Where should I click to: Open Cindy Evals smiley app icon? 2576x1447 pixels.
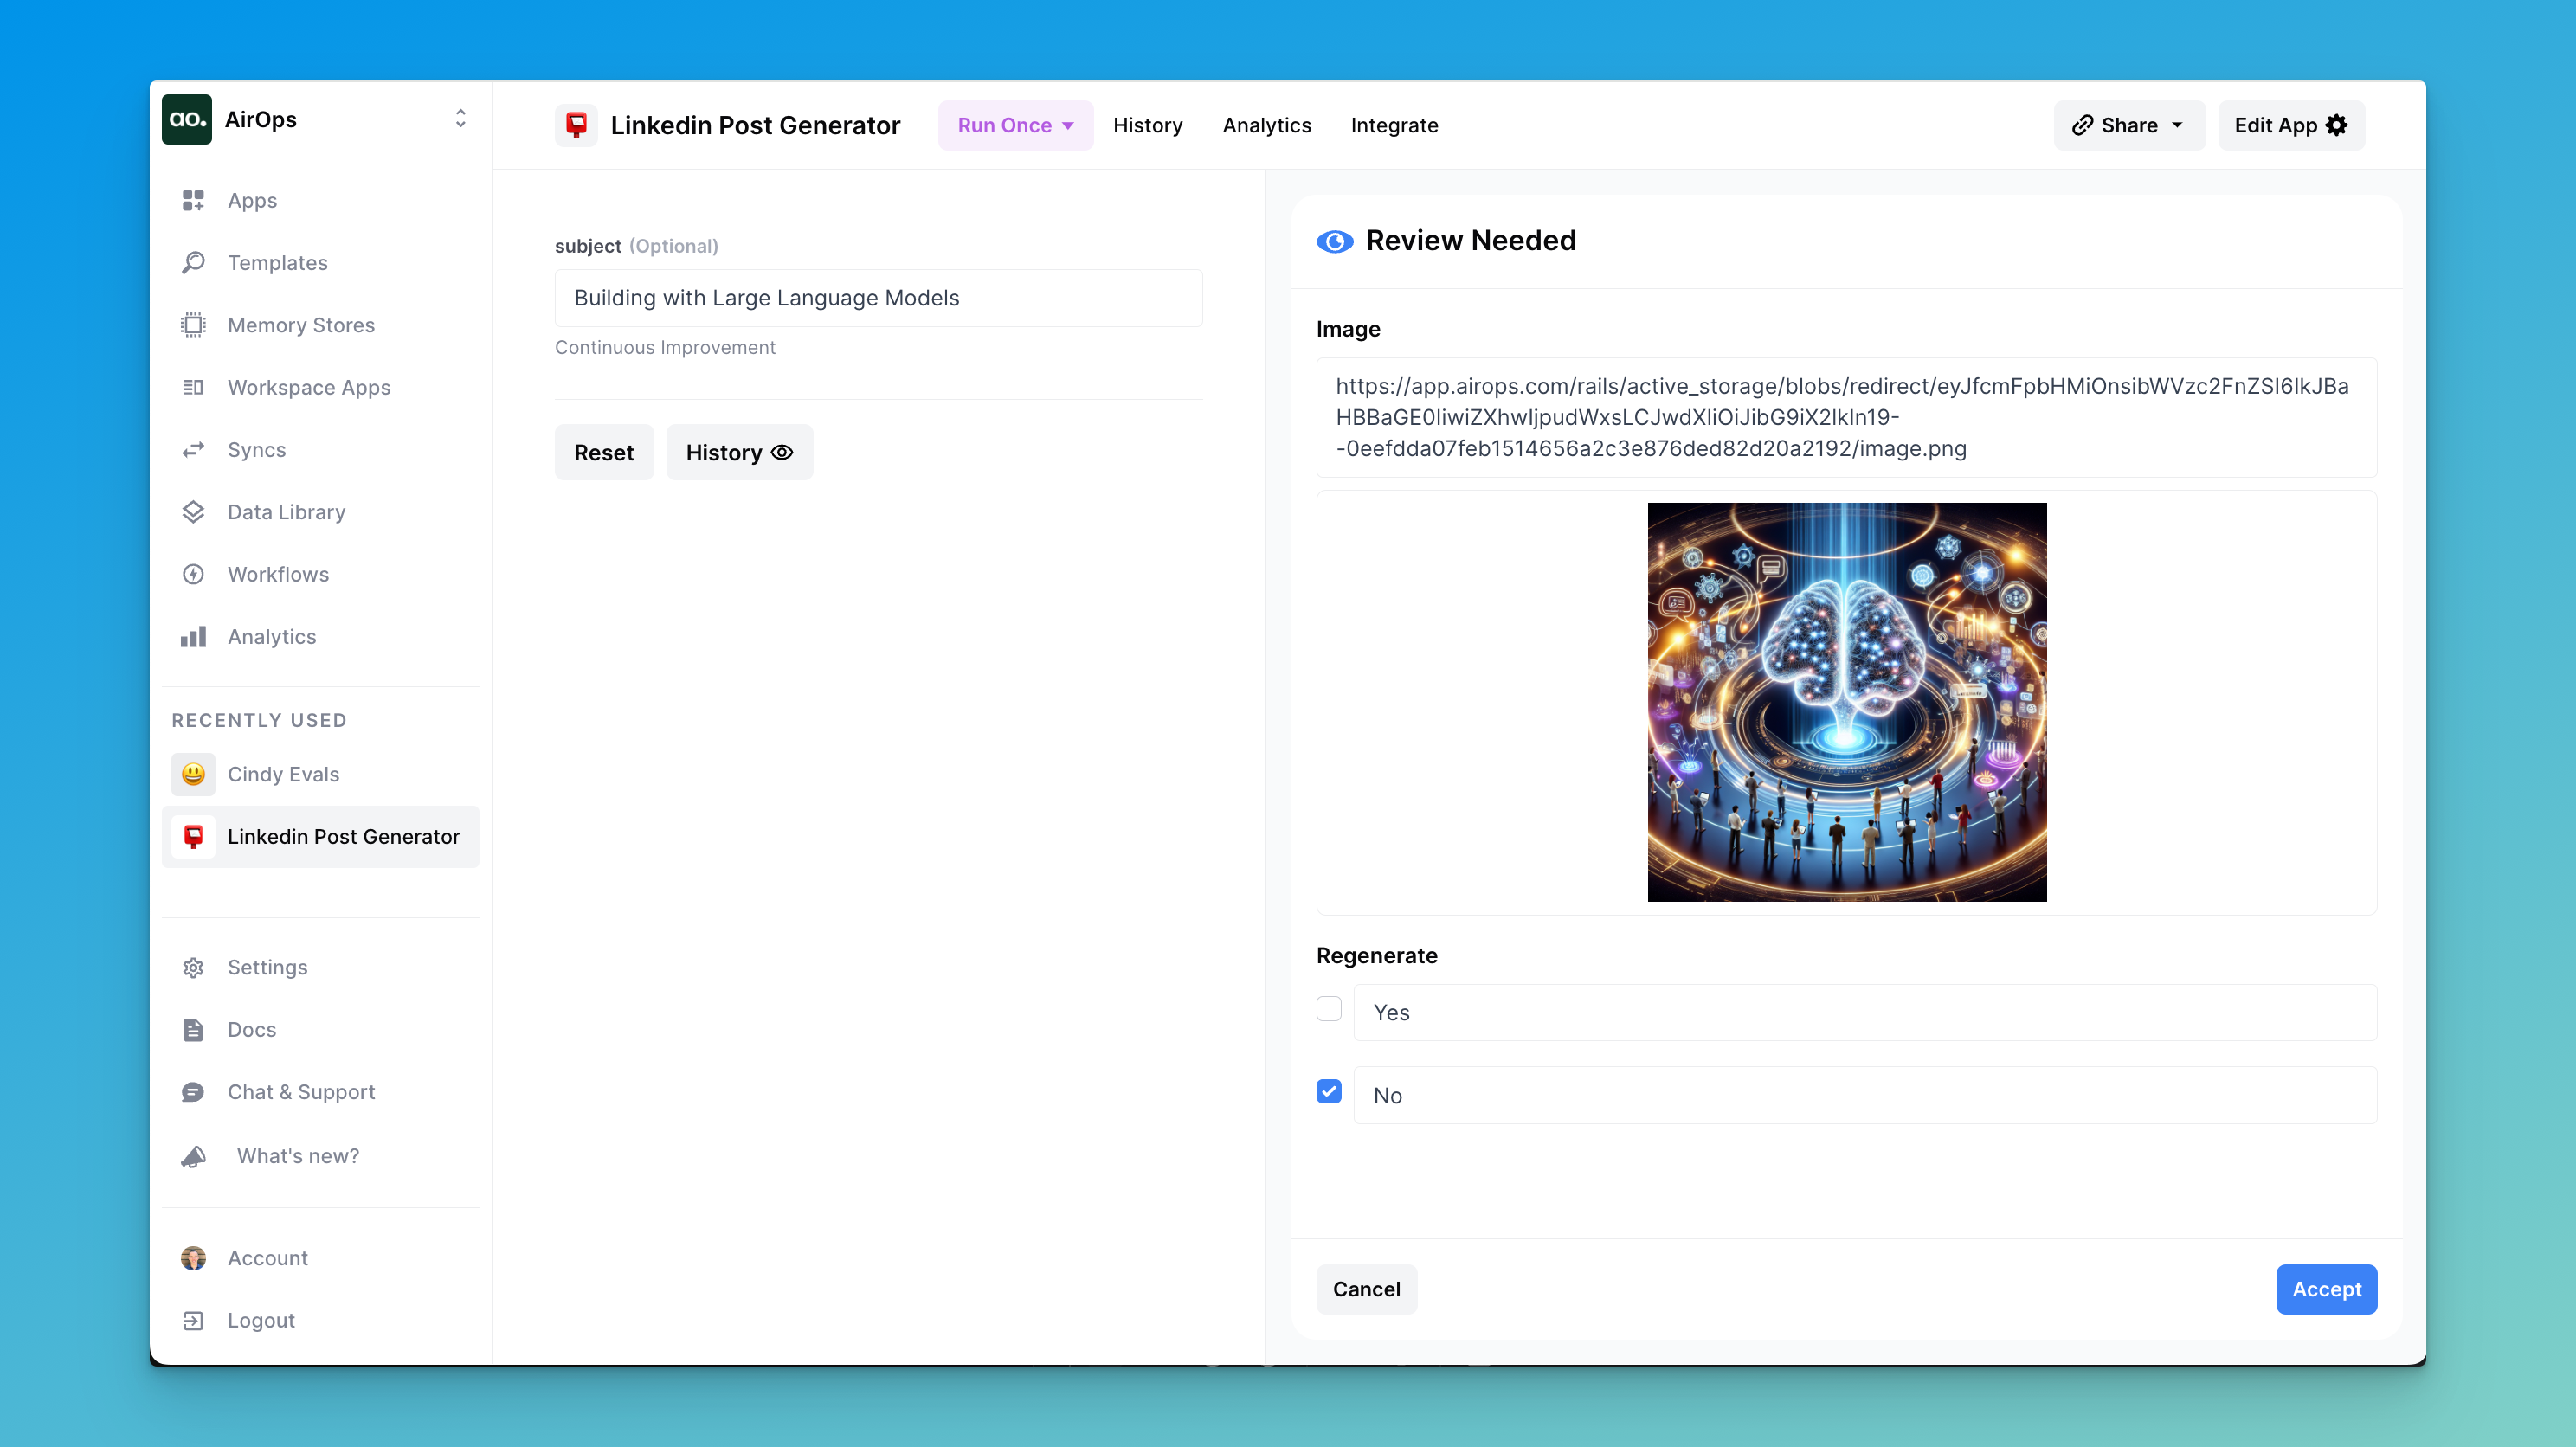click(193, 774)
